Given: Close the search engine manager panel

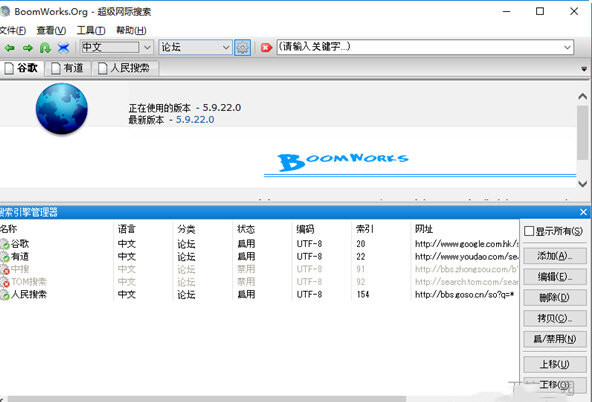Looking at the screenshot, I should click(x=583, y=212).
